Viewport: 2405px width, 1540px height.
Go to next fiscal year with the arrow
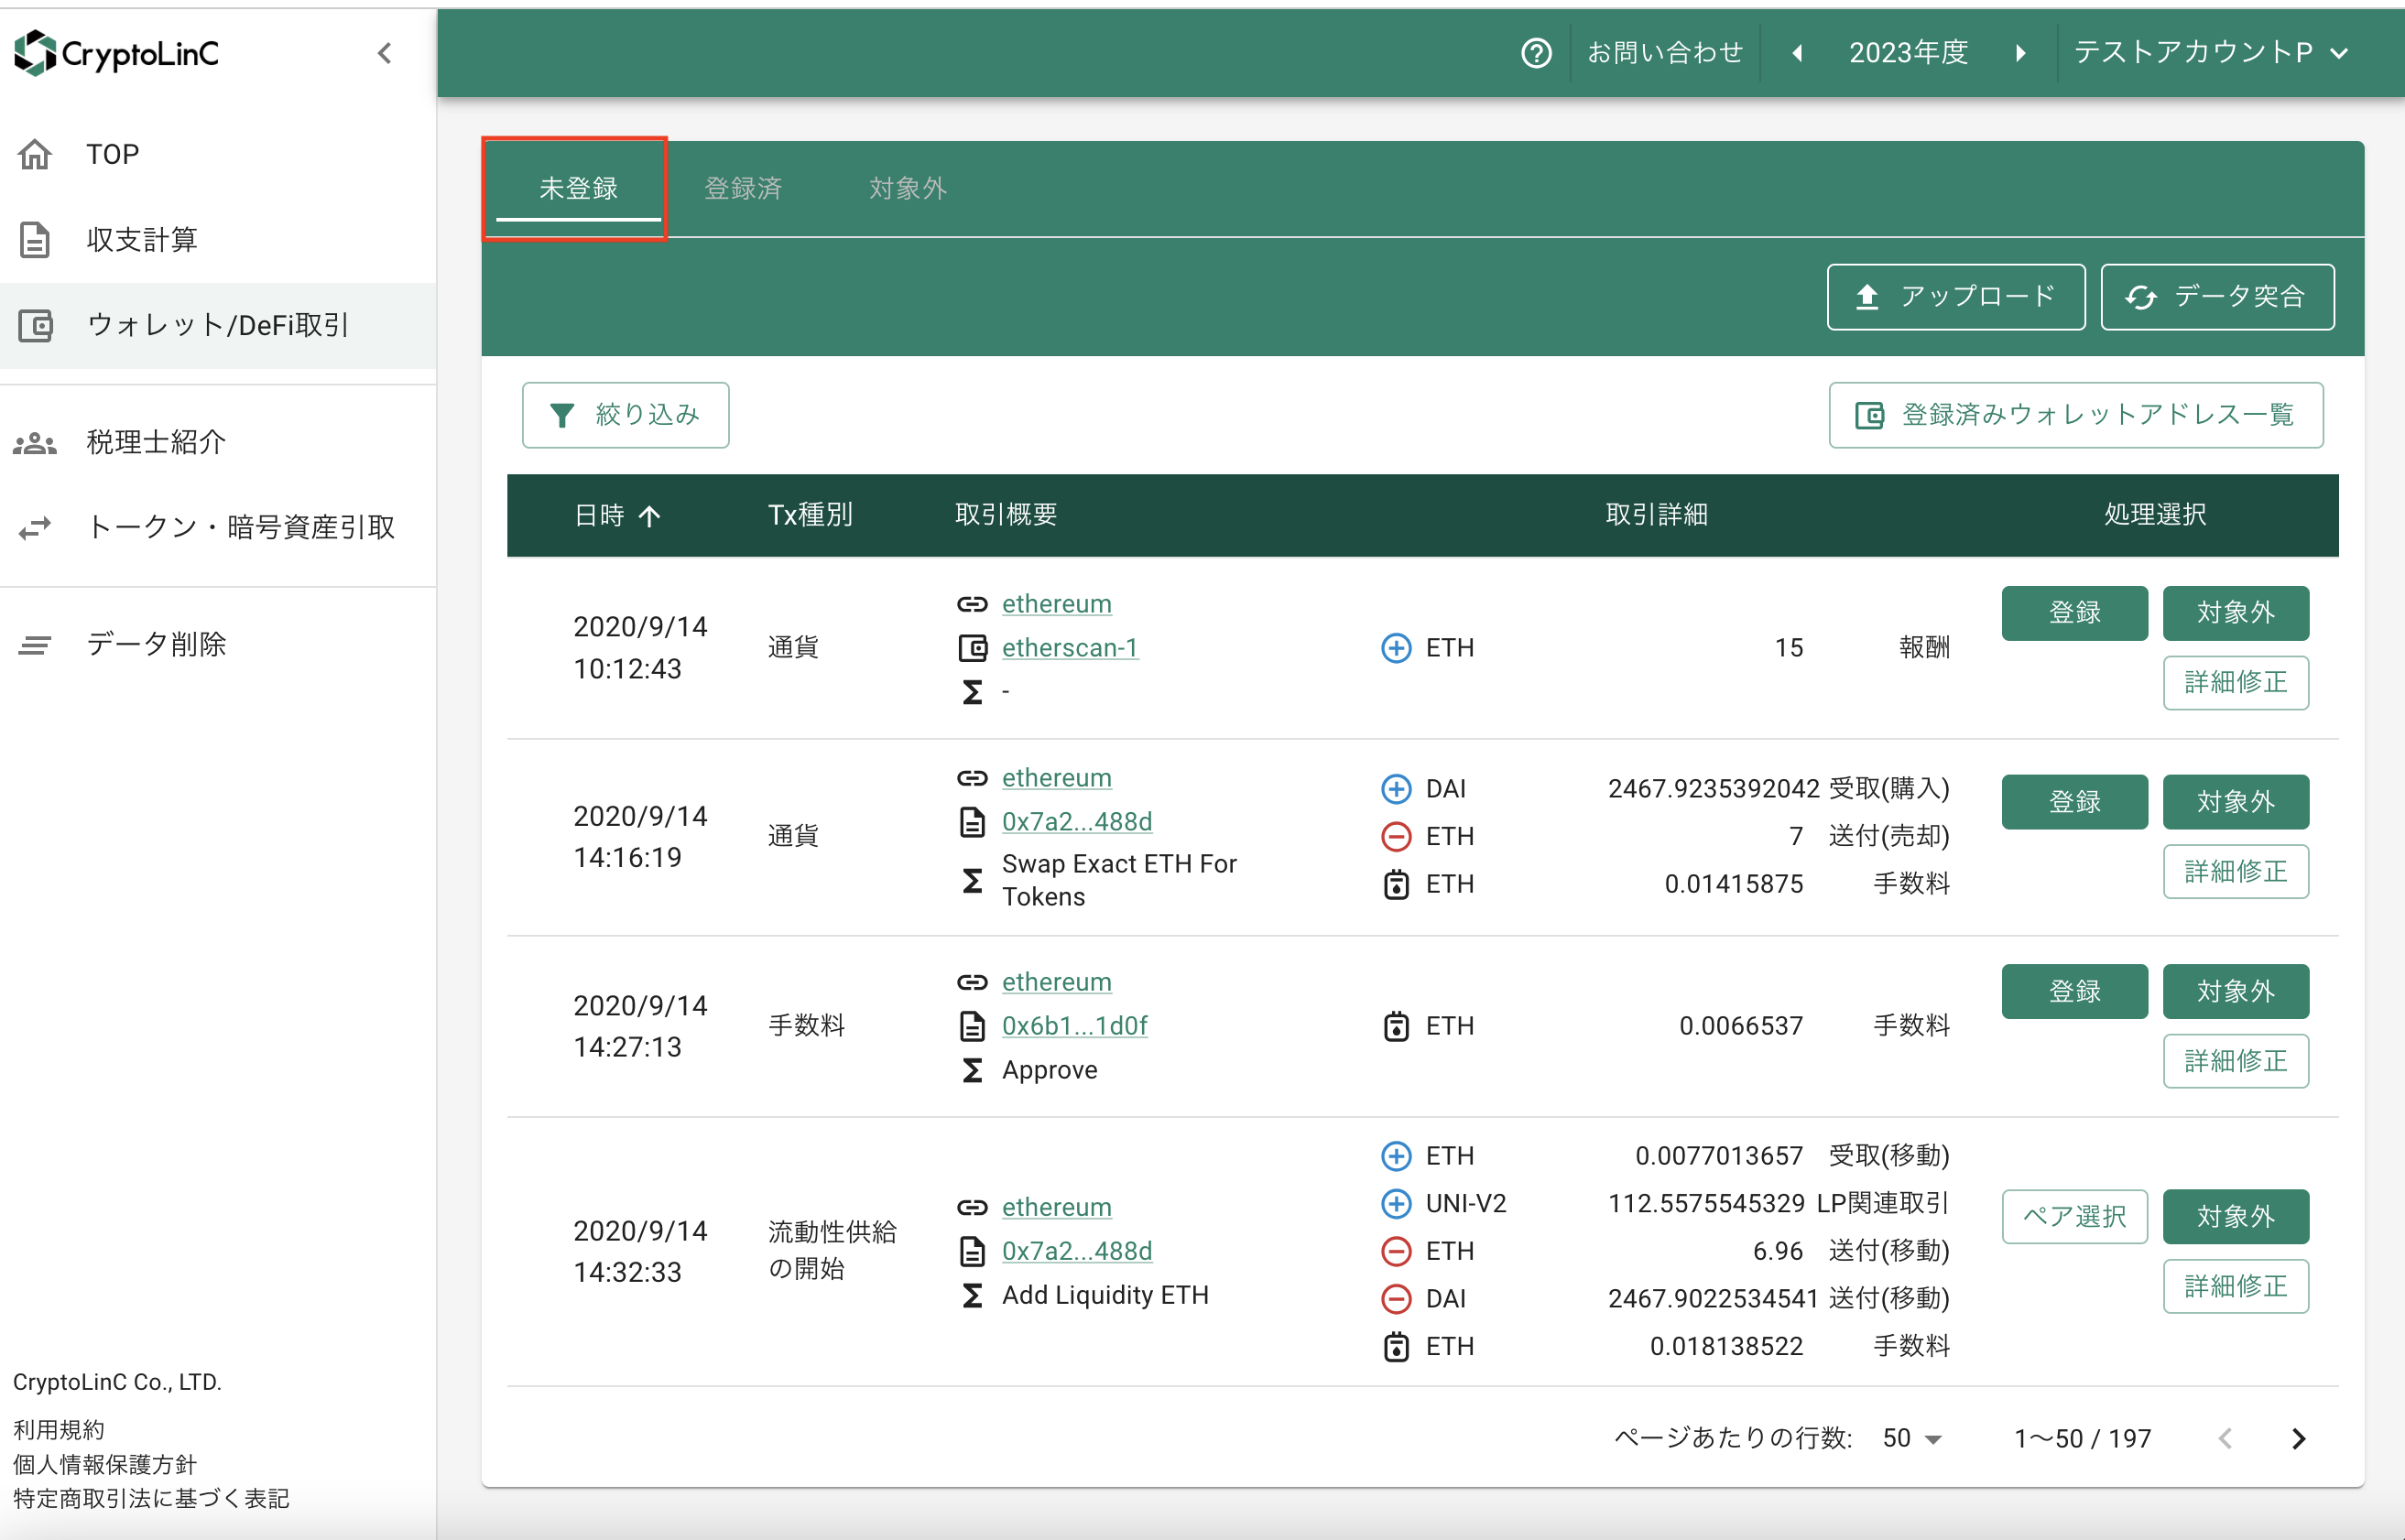2020,53
